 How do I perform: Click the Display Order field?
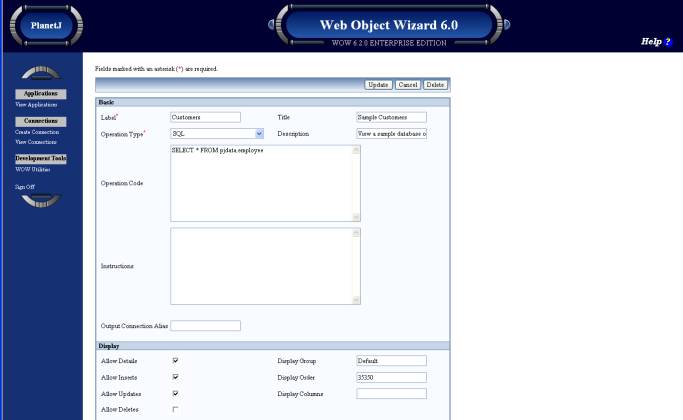[x=391, y=377]
